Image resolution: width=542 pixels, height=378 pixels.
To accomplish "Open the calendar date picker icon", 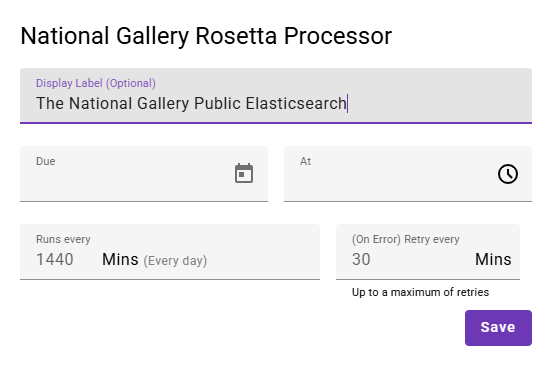I will 244,173.
